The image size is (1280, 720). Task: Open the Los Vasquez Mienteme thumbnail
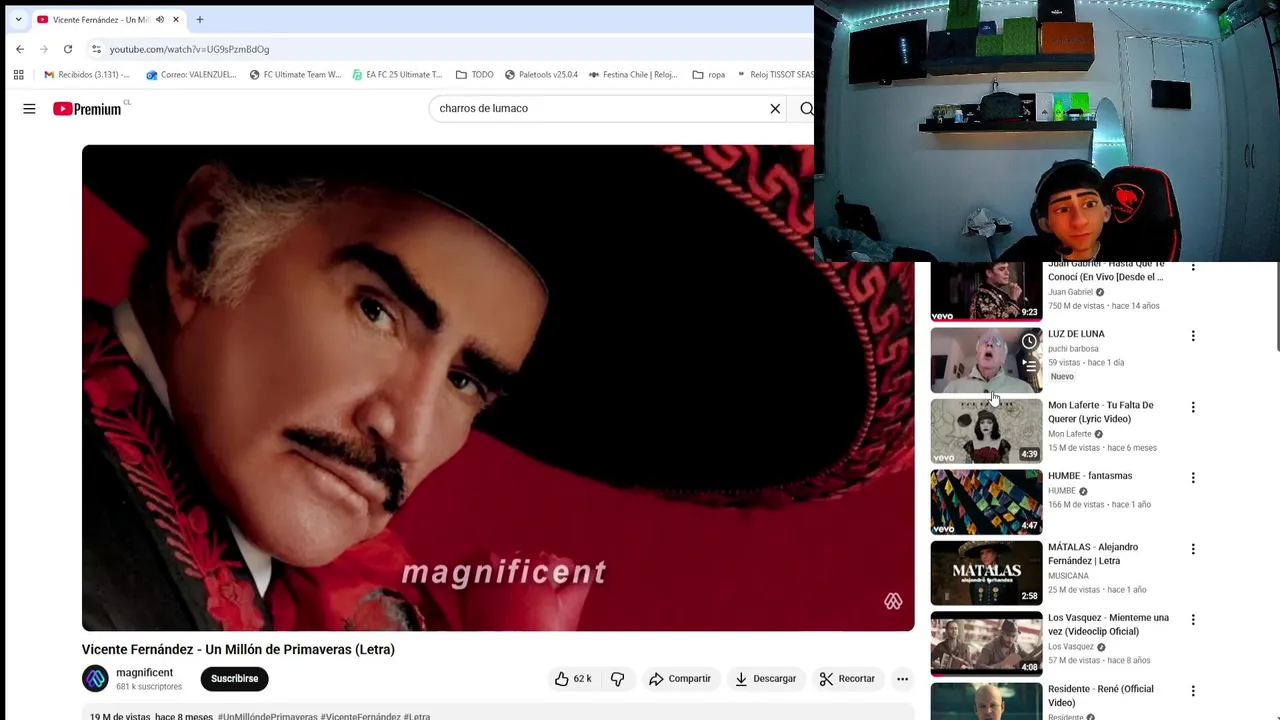(x=986, y=644)
